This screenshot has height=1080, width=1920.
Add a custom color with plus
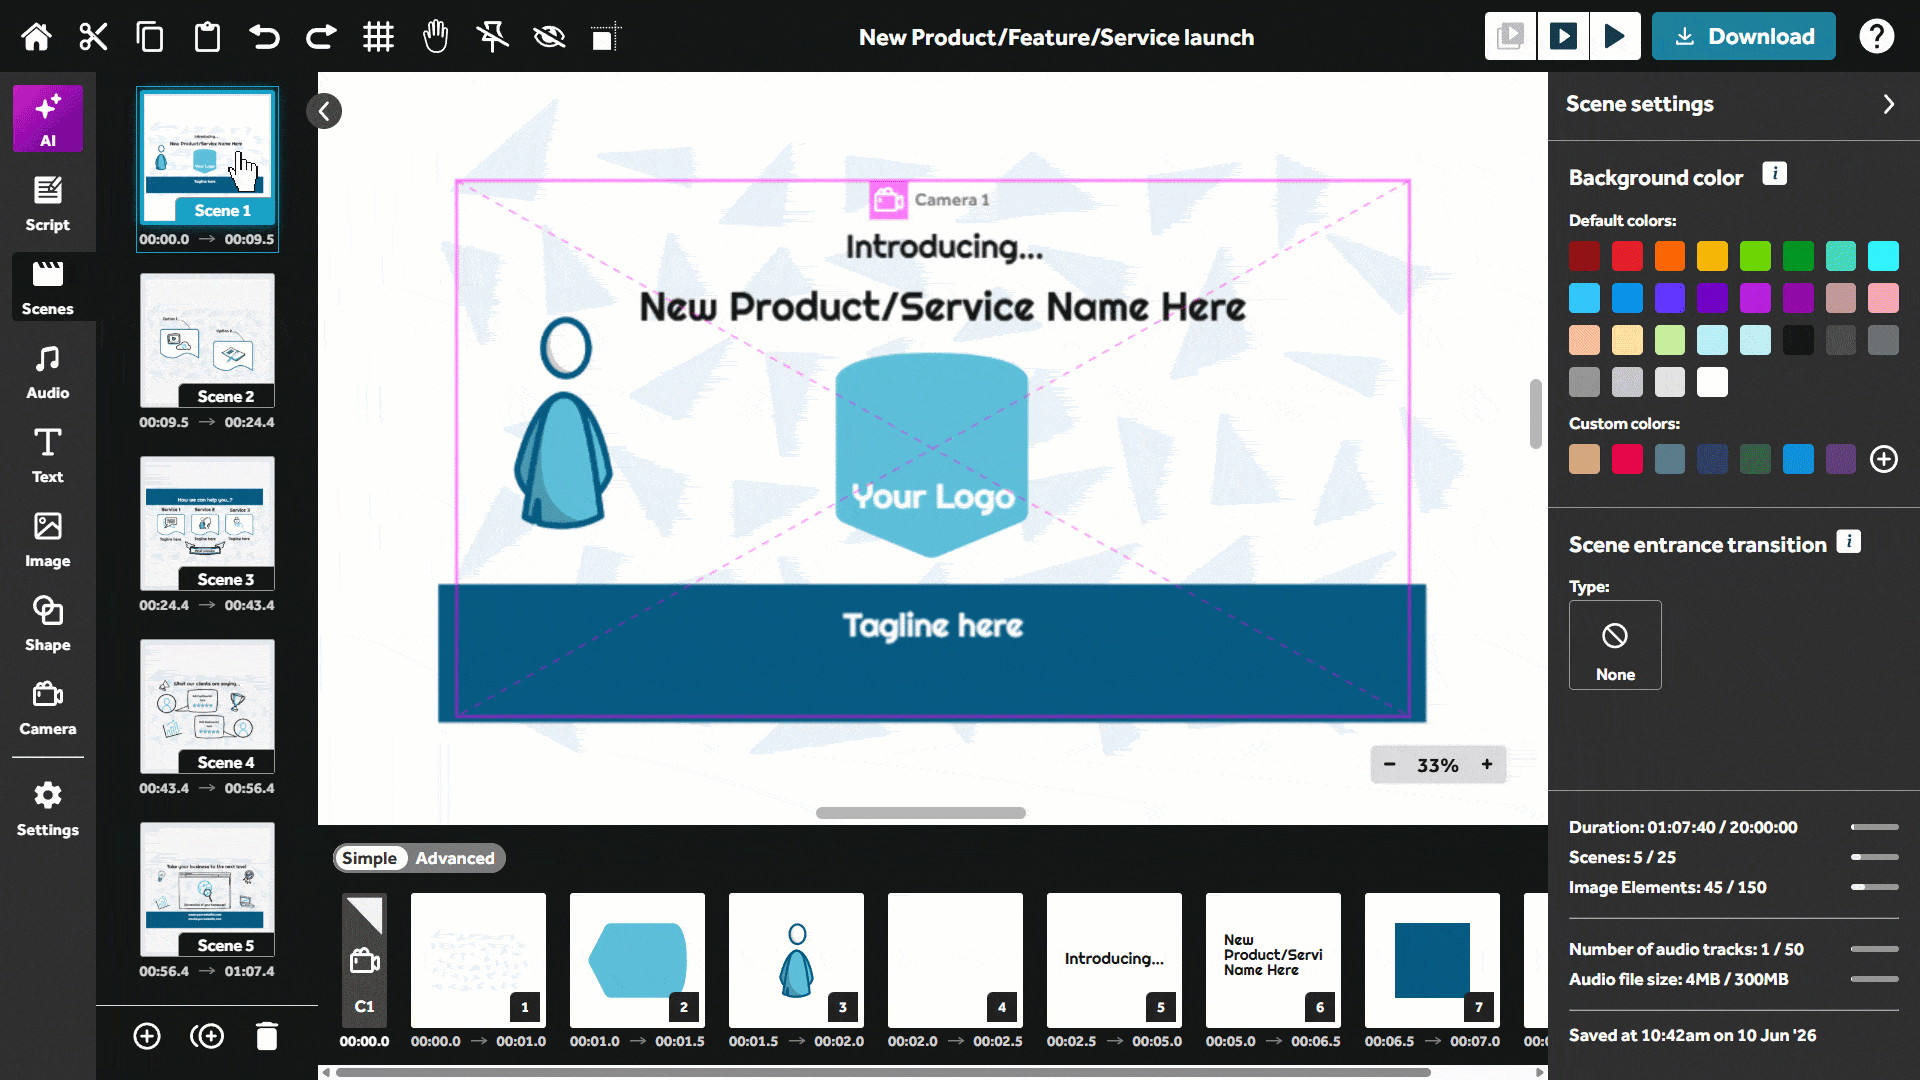pos(1884,459)
